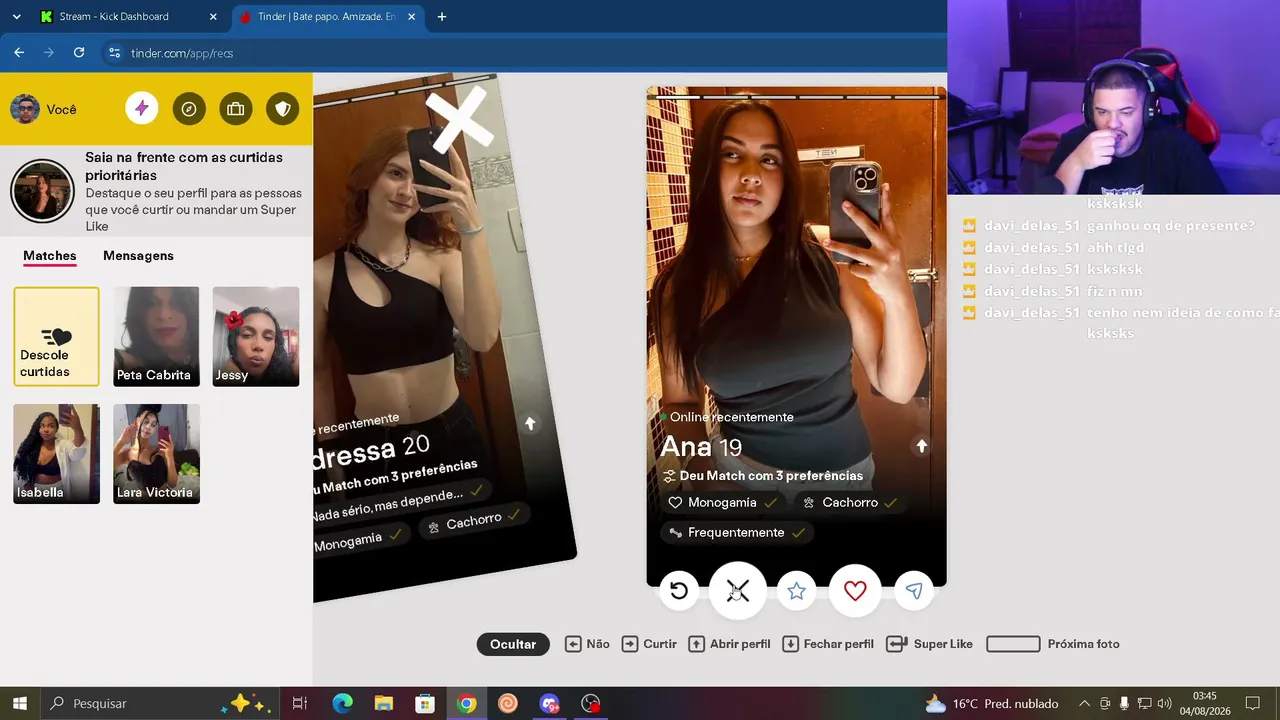Click the Curtir shortcut hint

click(649, 644)
